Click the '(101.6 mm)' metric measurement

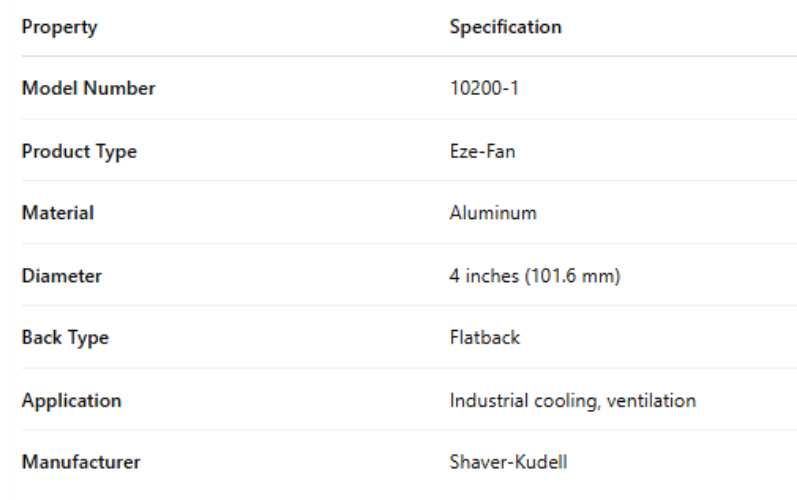(570, 276)
